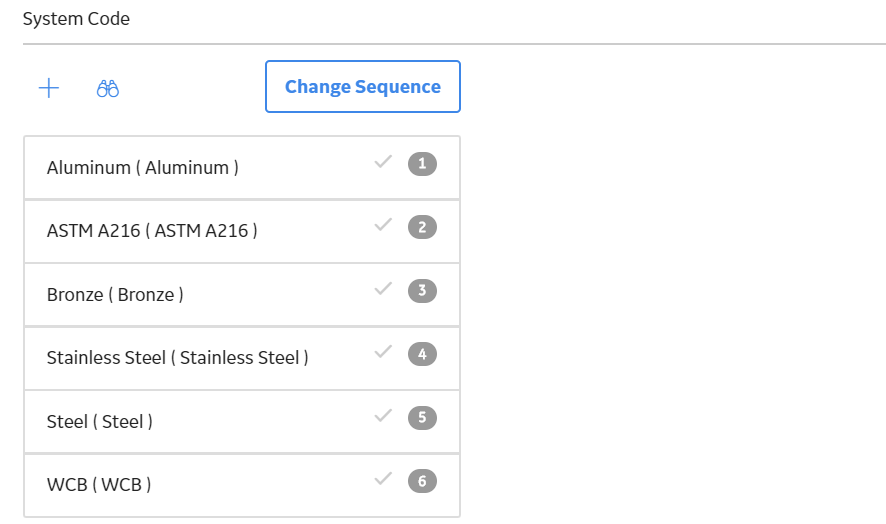Click sequence badge number 6
This screenshot has width=886, height=524.
pyautogui.click(x=423, y=481)
